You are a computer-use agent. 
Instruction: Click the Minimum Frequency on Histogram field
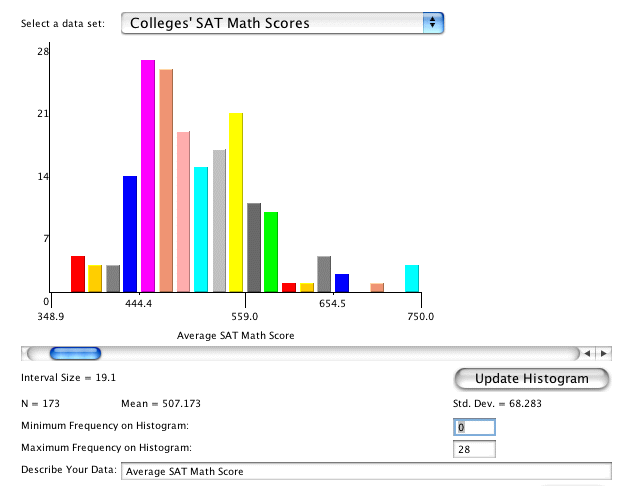coord(474,427)
